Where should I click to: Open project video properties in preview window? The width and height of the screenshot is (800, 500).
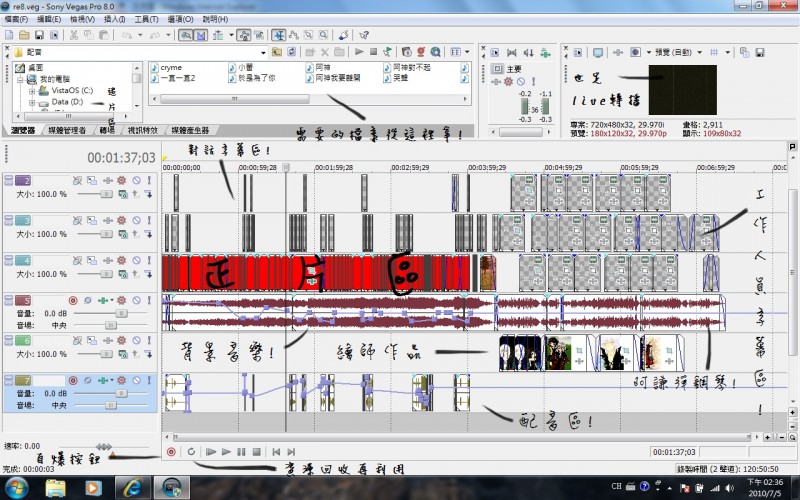[578, 52]
